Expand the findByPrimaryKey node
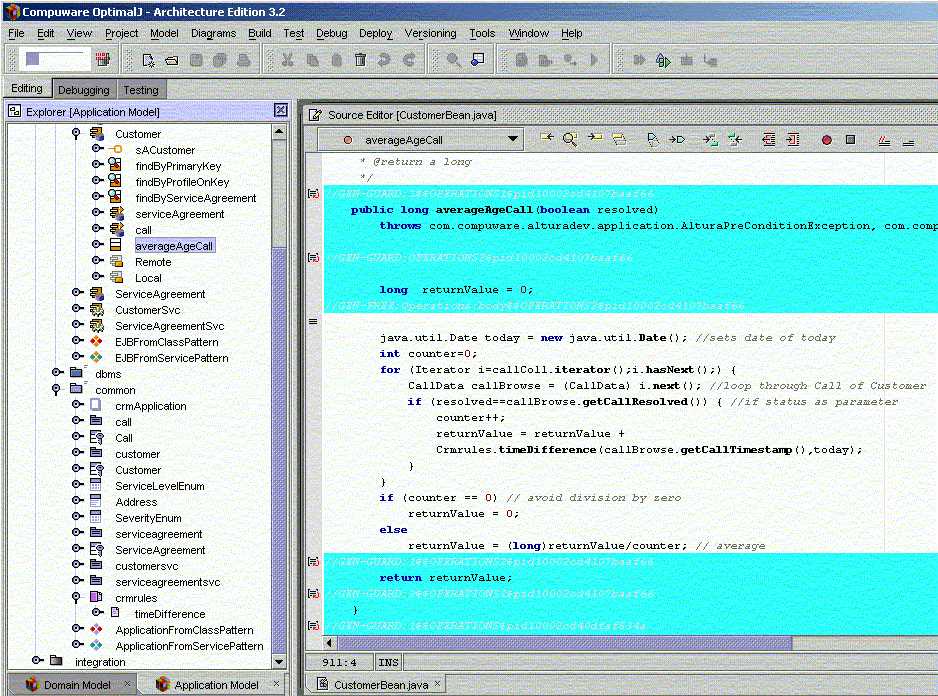Screen dimensions: 938x696 pyautogui.click(x=96, y=164)
